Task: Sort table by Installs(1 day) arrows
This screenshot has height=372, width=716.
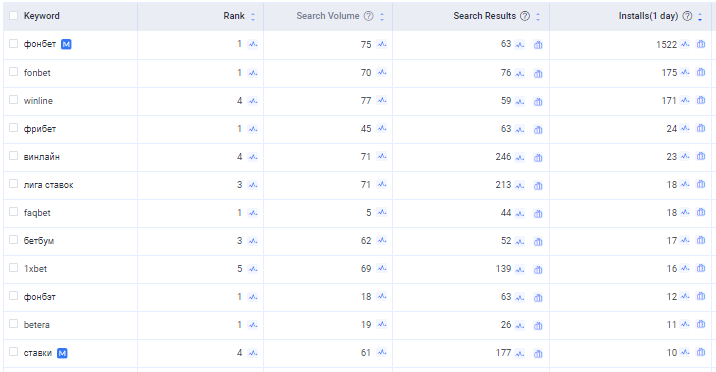Action: (x=700, y=16)
